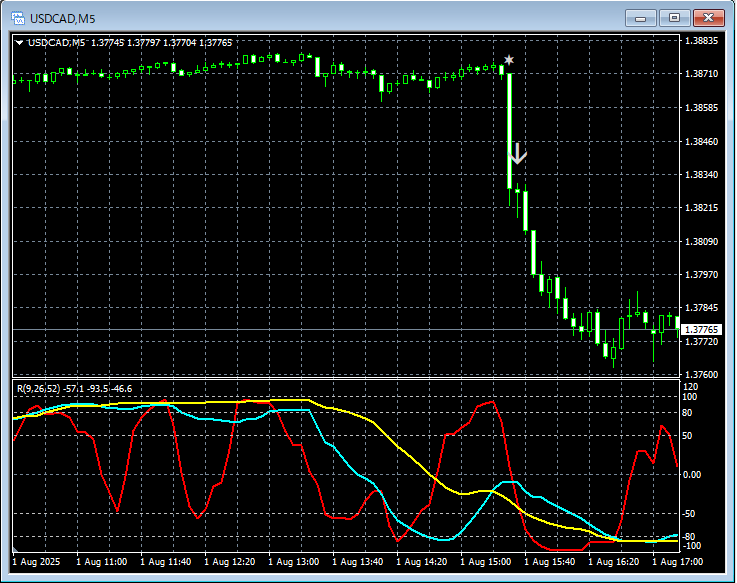Click price scale value 1.38340
This screenshot has width=737, height=583.
pos(702,174)
